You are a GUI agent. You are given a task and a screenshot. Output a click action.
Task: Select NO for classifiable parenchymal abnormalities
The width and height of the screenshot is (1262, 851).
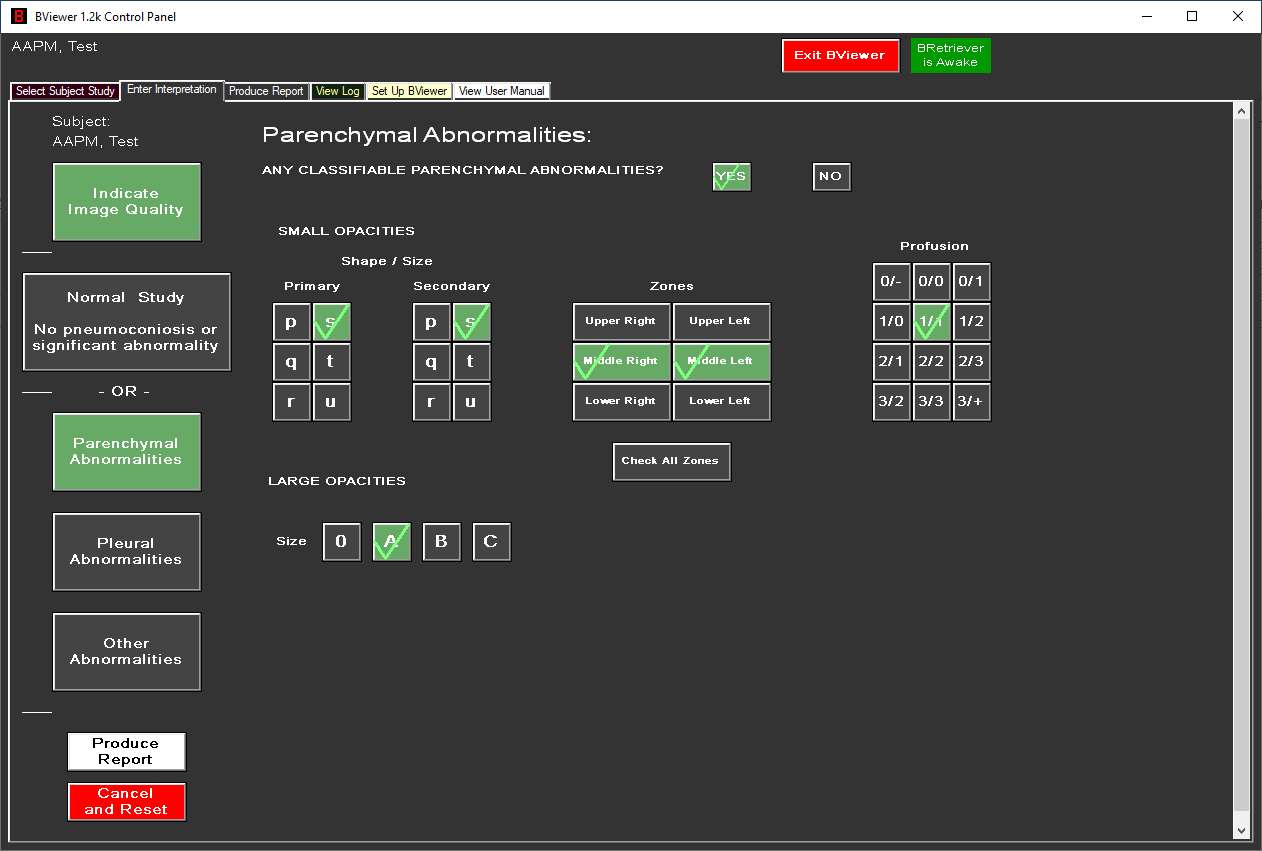coord(831,177)
